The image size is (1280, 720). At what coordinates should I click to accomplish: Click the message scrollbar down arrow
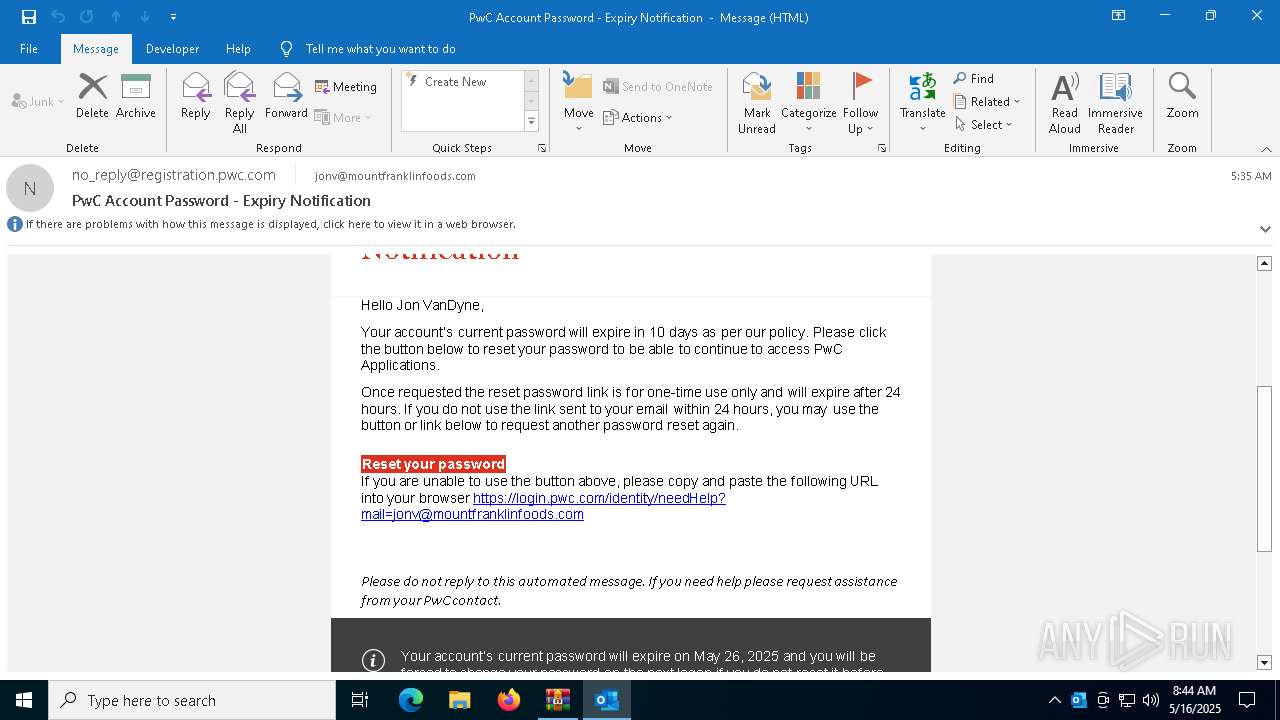[x=1264, y=662]
